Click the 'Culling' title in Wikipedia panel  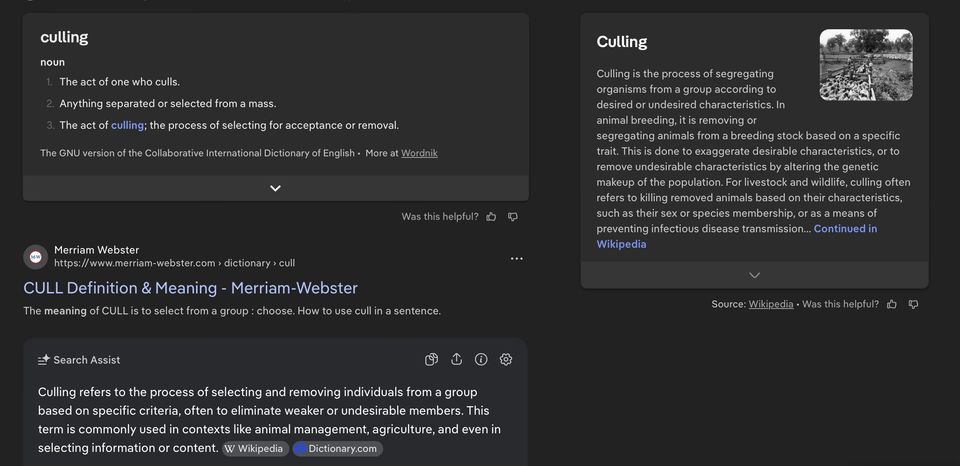[x=622, y=42]
